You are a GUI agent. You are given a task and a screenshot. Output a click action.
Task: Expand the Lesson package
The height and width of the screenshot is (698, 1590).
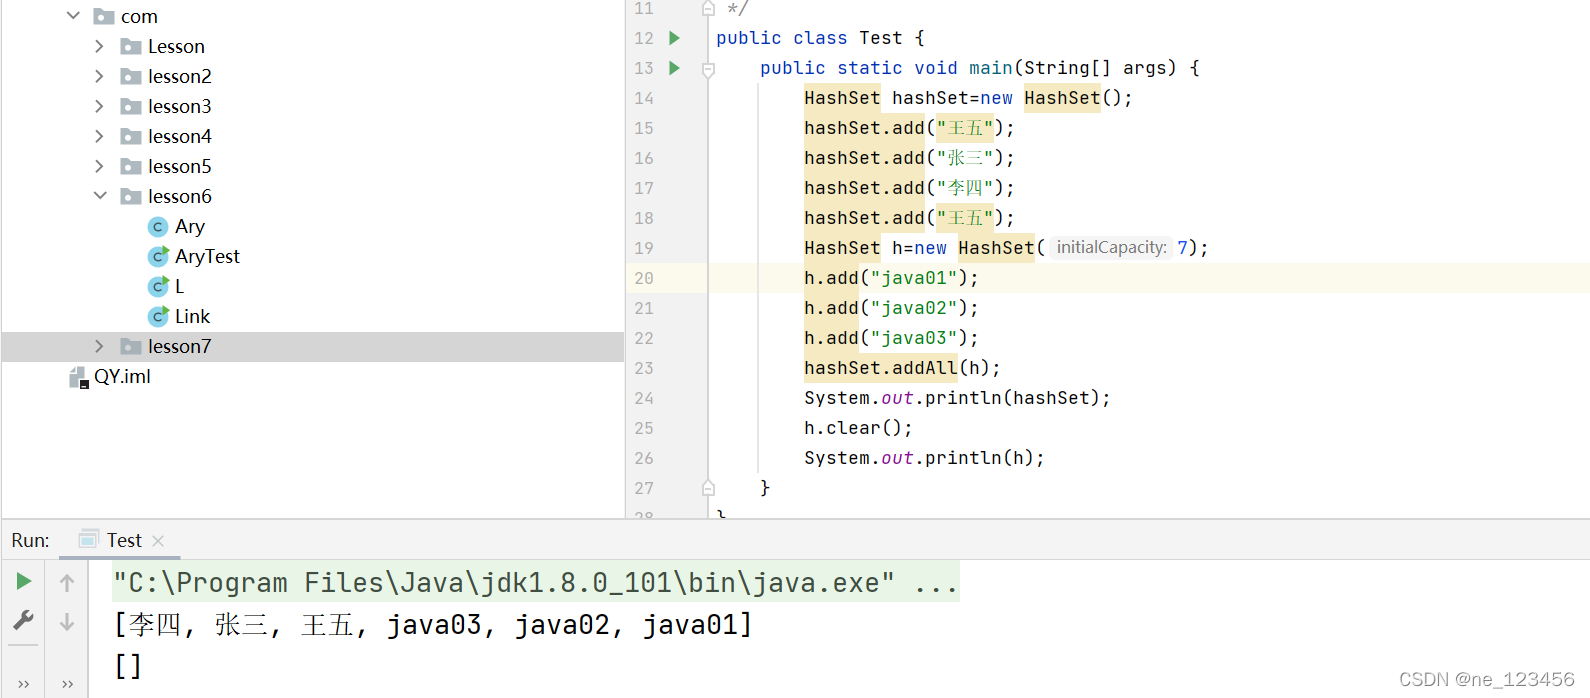coord(99,46)
